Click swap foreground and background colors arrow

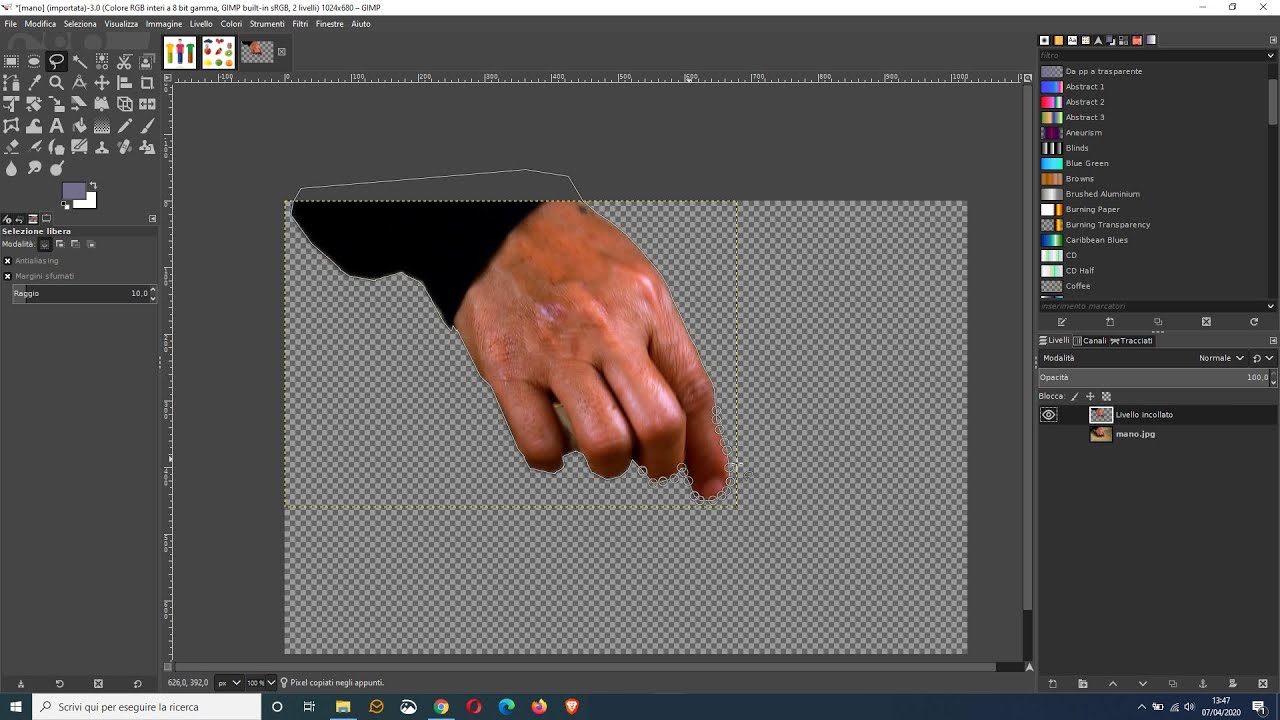coord(93,185)
